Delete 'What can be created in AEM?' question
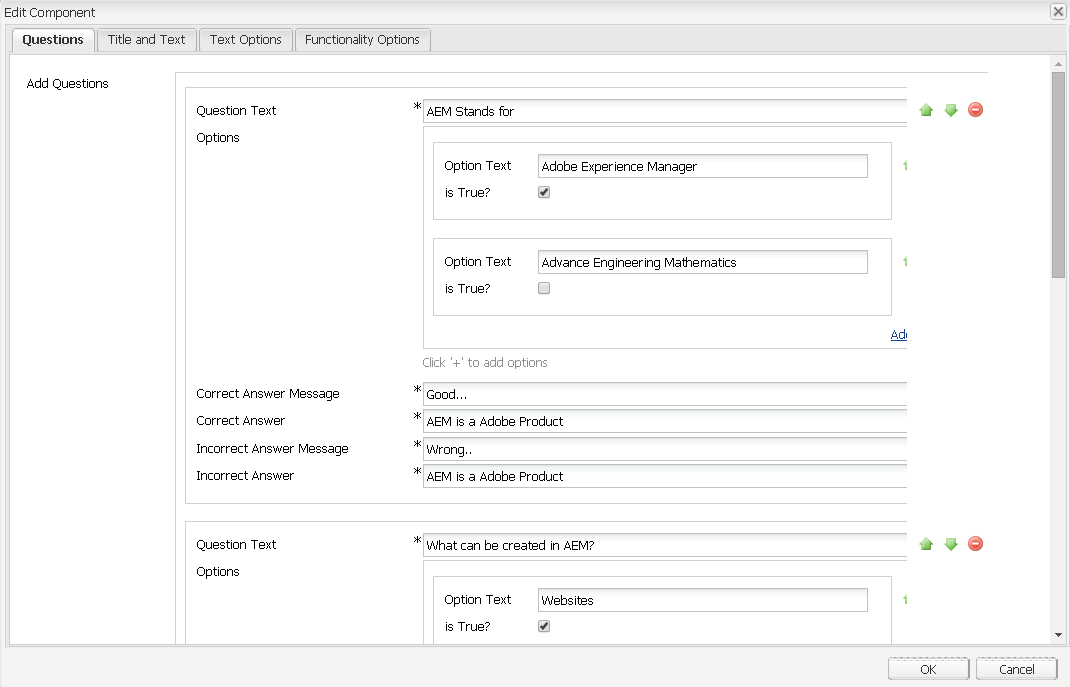The image size is (1070, 687). (976, 544)
